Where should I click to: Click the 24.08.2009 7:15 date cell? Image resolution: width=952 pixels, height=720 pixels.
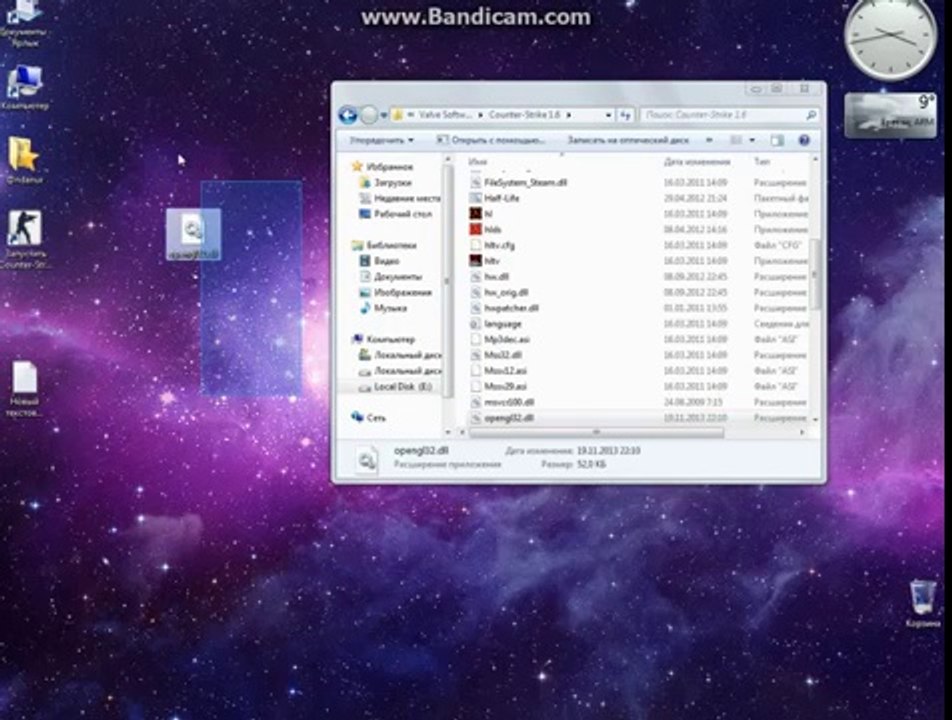[x=692, y=402]
